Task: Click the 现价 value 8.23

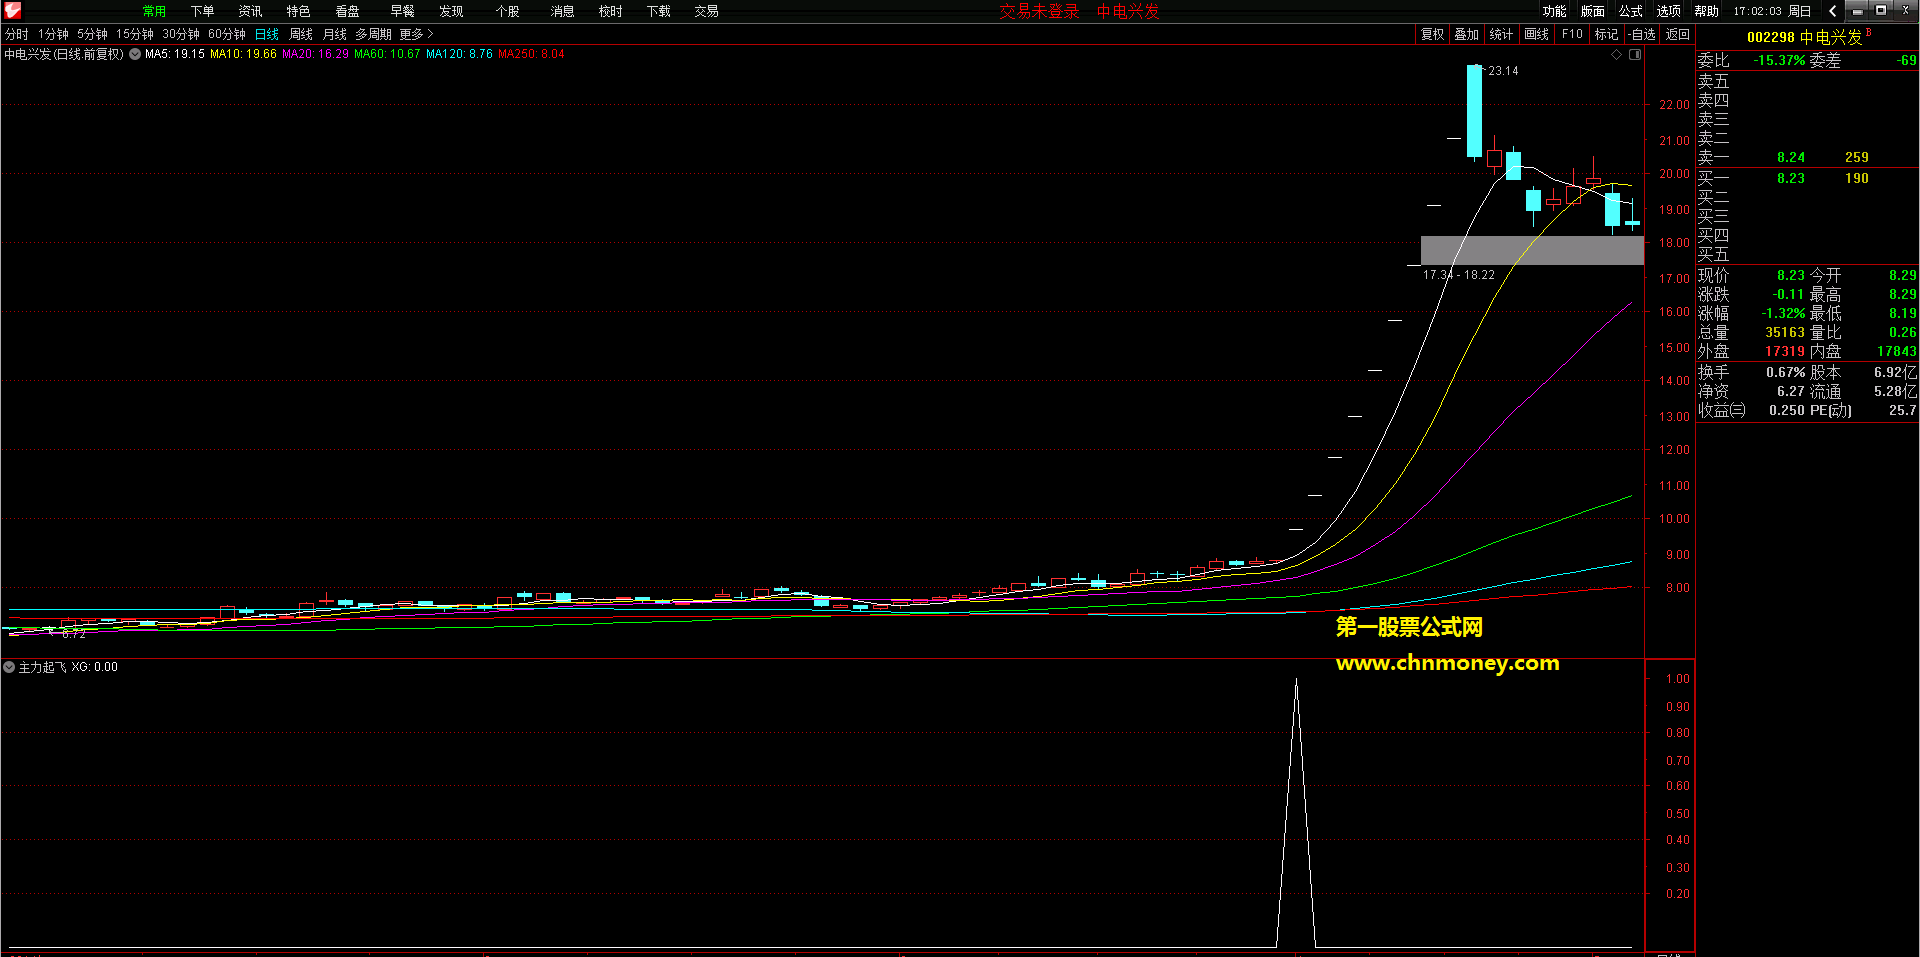Action: pyautogui.click(x=1791, y=275)
